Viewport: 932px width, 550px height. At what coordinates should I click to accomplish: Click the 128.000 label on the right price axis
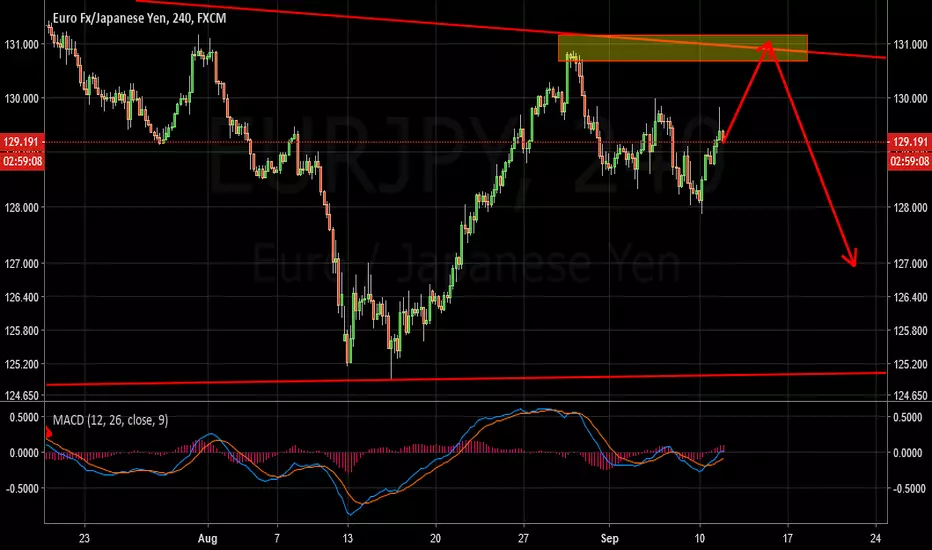(x=910, y=208)
